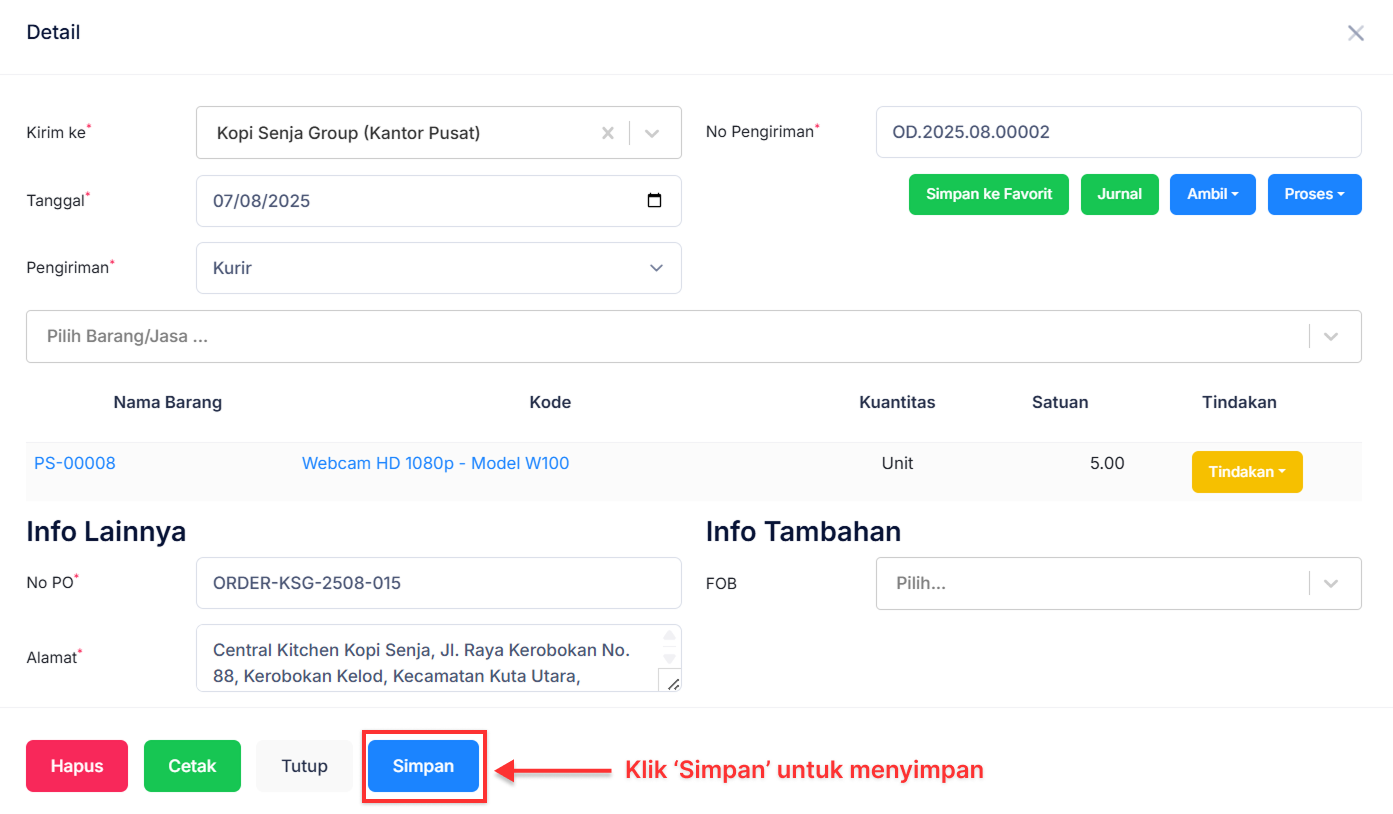1393x814 pixels.
Task: Clear the Kirim ke selection with the x icon
Action: pos(608,132)
